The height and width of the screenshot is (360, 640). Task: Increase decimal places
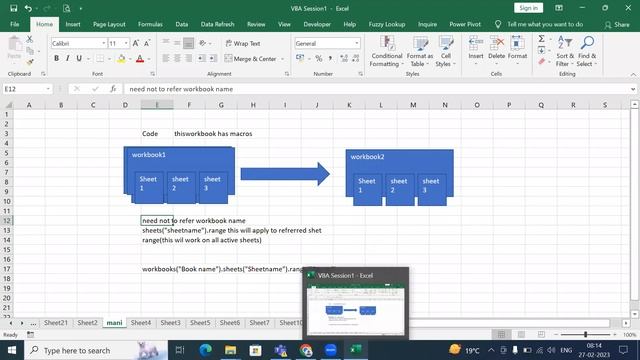344,59
